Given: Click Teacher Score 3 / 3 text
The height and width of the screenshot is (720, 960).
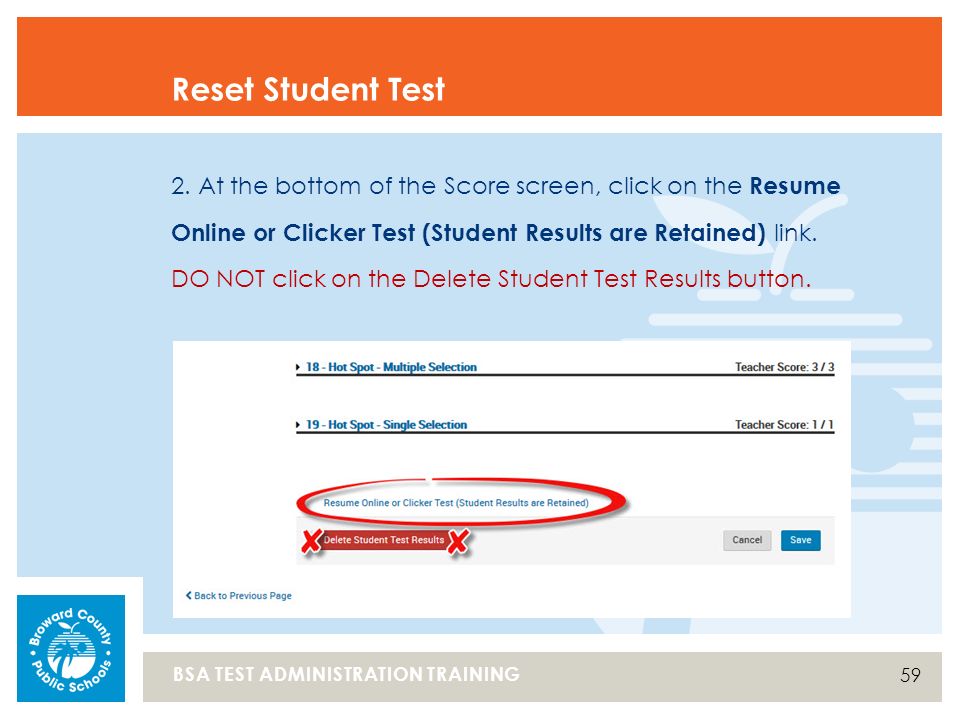Looking at the screenshot, I should pyautogui.click(x=784, y=367).
